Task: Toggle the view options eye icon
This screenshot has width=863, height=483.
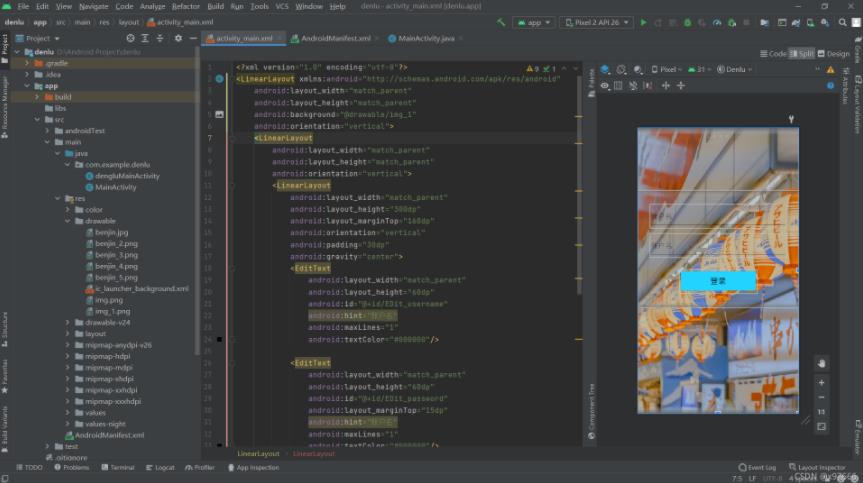Action: click(x=605, y=86)
